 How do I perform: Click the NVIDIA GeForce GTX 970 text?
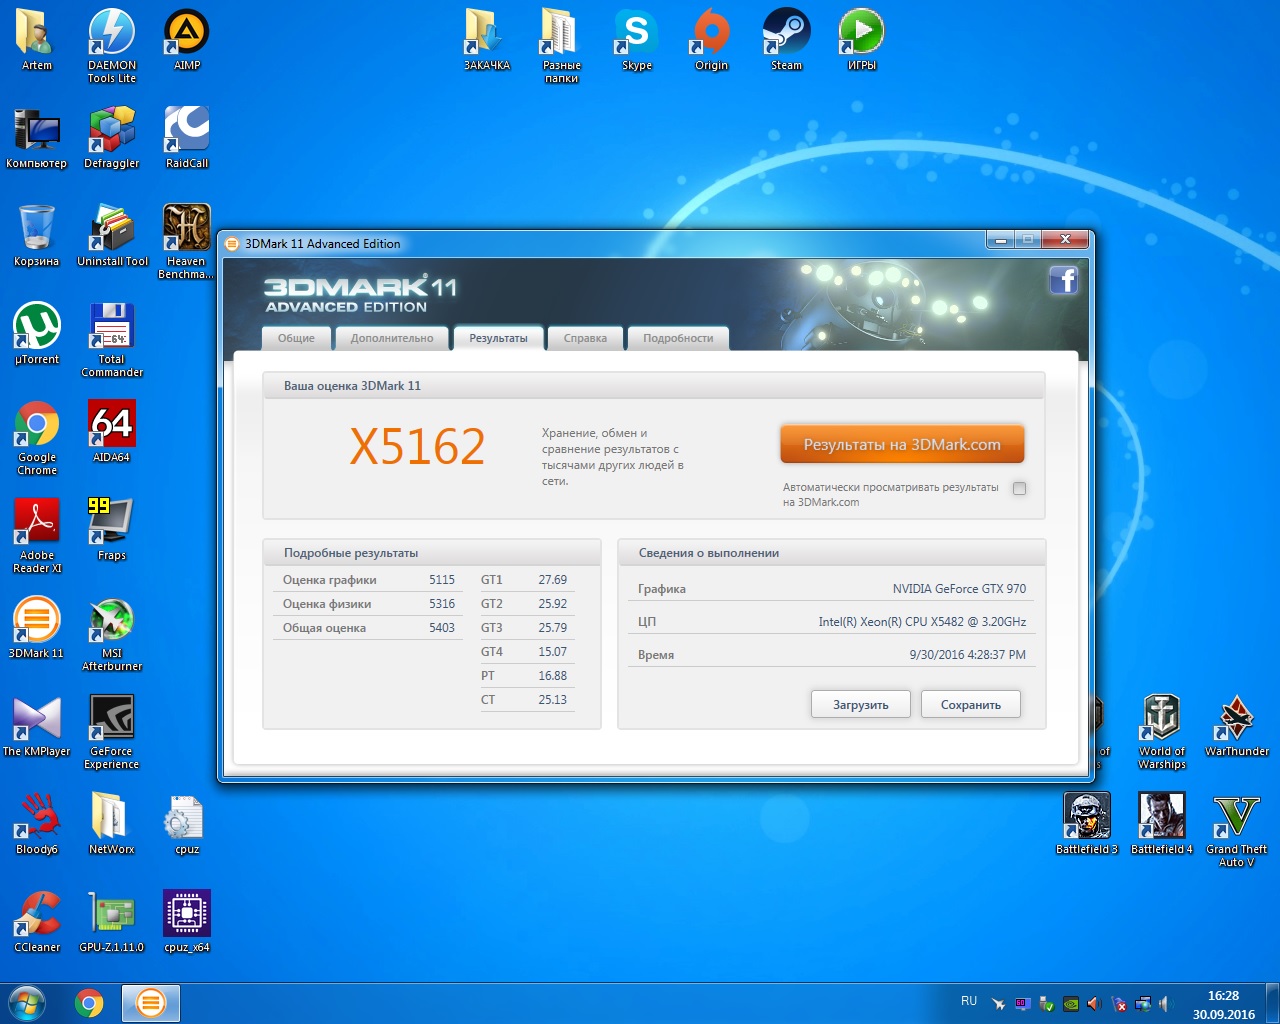click(x=959, y=589)
